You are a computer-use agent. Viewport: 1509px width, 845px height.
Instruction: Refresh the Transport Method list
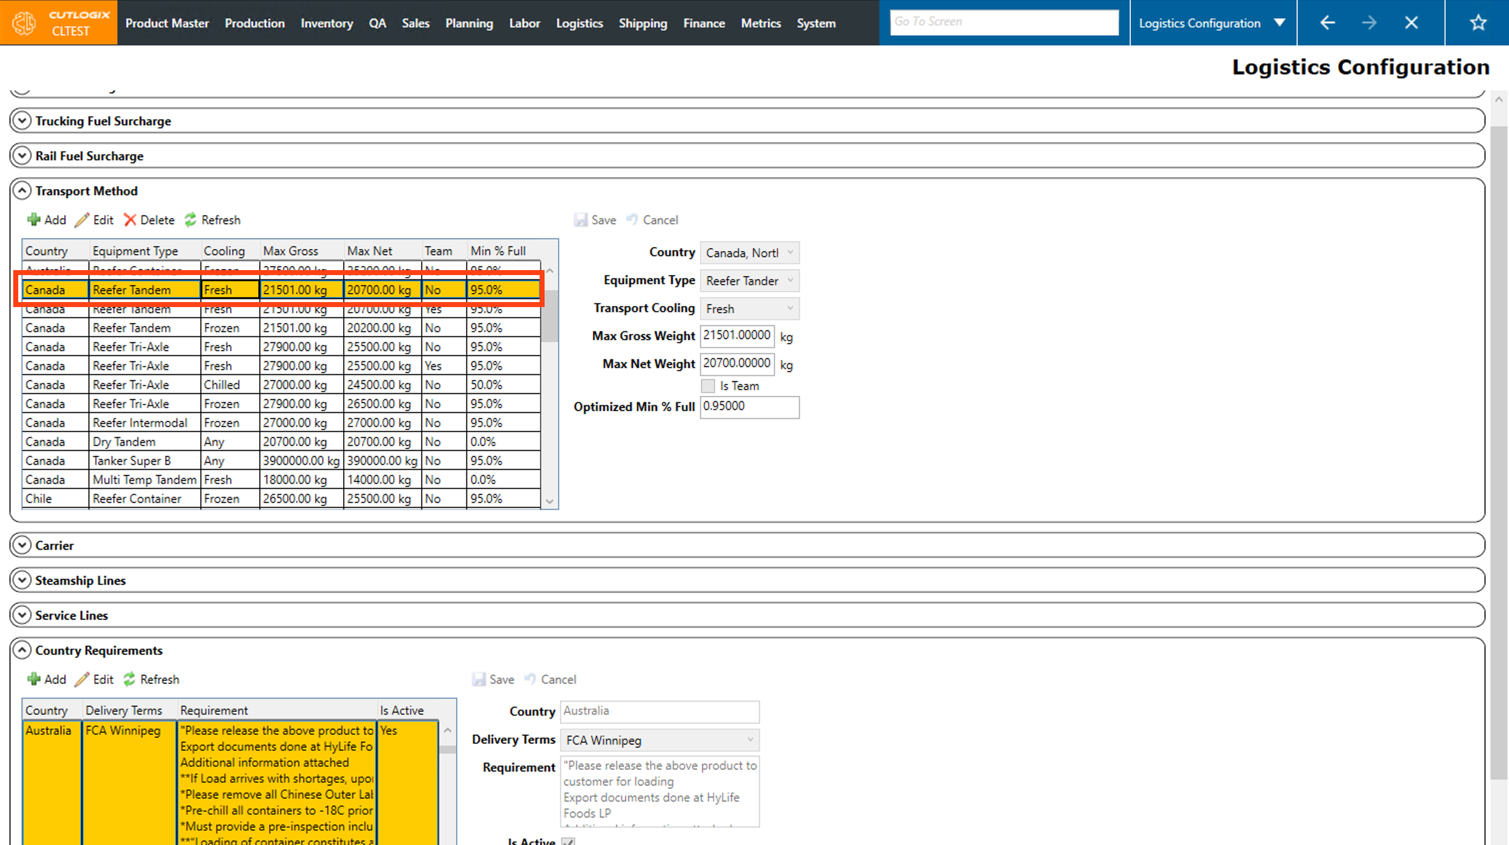pos(212,220)
